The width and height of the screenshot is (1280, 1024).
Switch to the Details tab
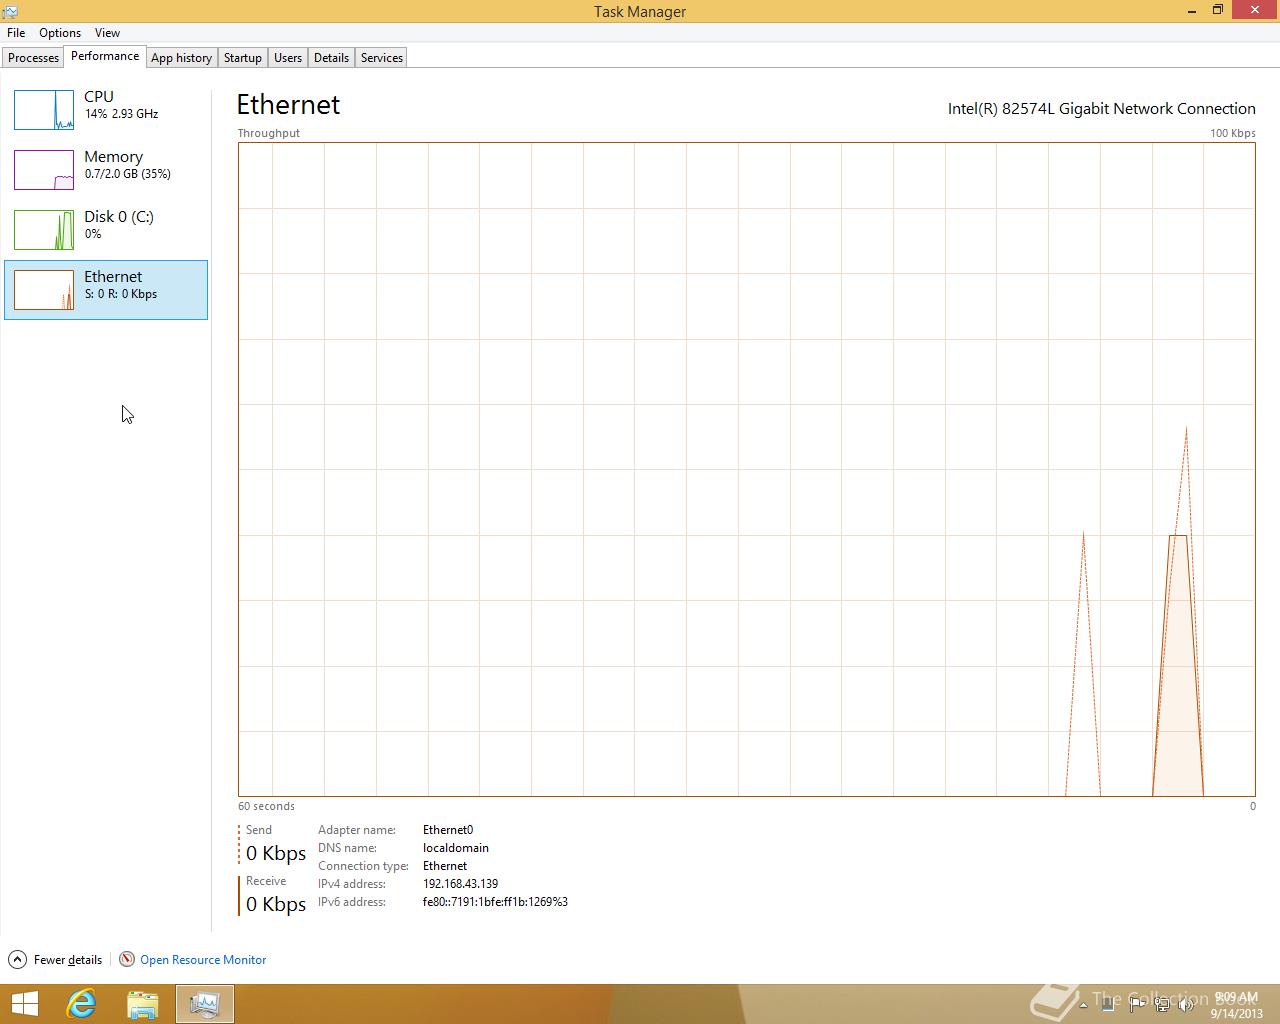[331, 58]
